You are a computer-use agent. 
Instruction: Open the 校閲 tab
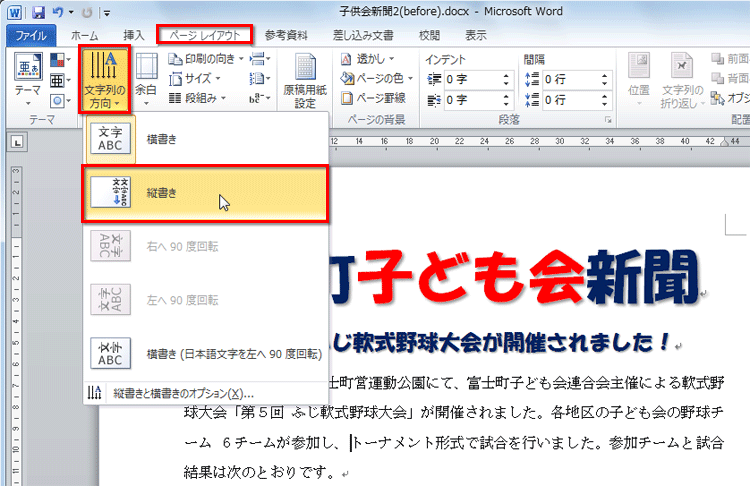click(x=429, y=35)
